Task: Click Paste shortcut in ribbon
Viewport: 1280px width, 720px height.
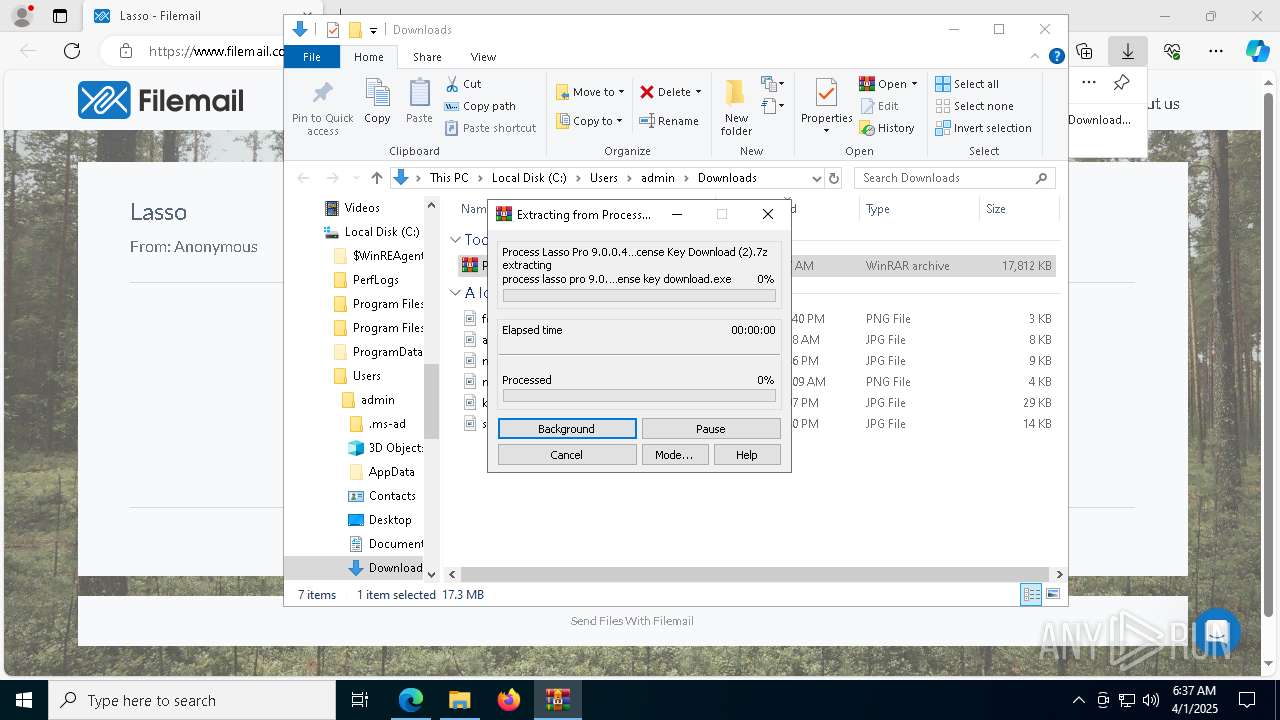Action: [490, 128]
